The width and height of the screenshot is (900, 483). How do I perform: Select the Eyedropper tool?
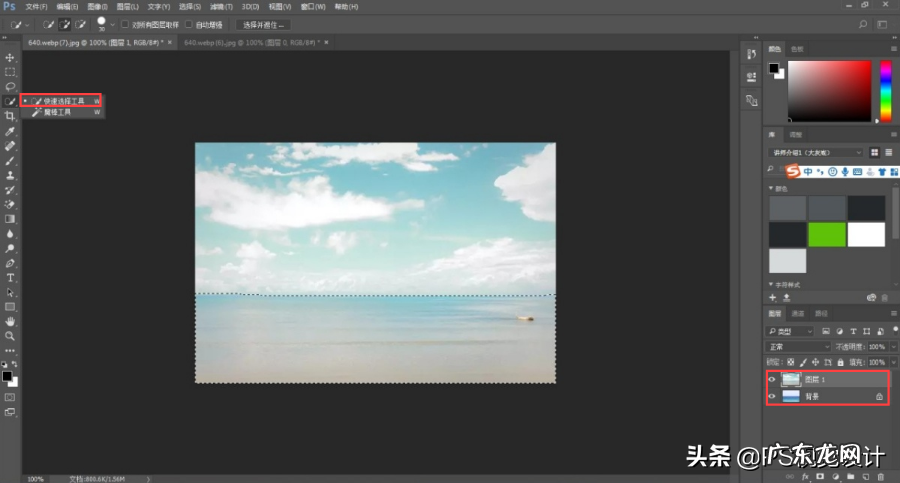10,131
